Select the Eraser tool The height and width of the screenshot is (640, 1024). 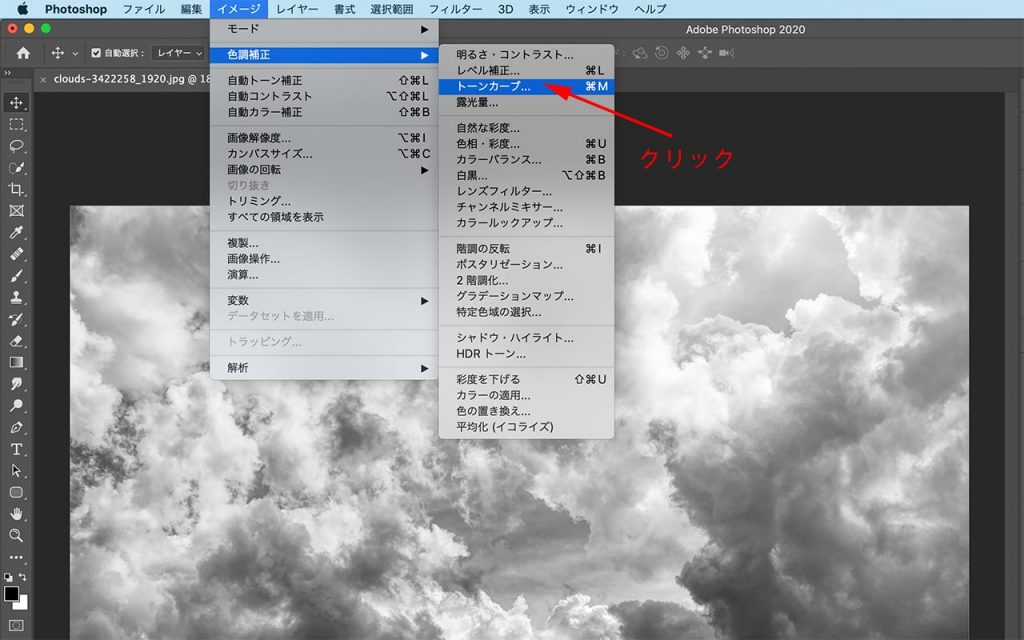(16, 340)
